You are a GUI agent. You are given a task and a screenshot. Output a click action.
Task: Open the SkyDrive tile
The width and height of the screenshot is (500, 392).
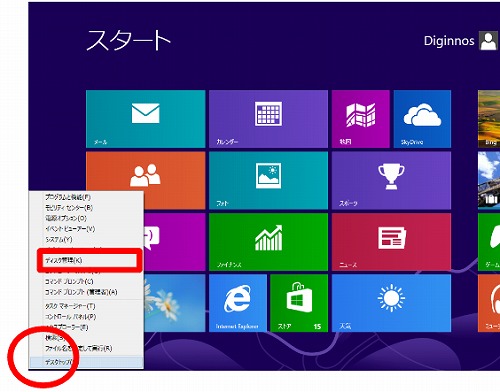[422, 119]
